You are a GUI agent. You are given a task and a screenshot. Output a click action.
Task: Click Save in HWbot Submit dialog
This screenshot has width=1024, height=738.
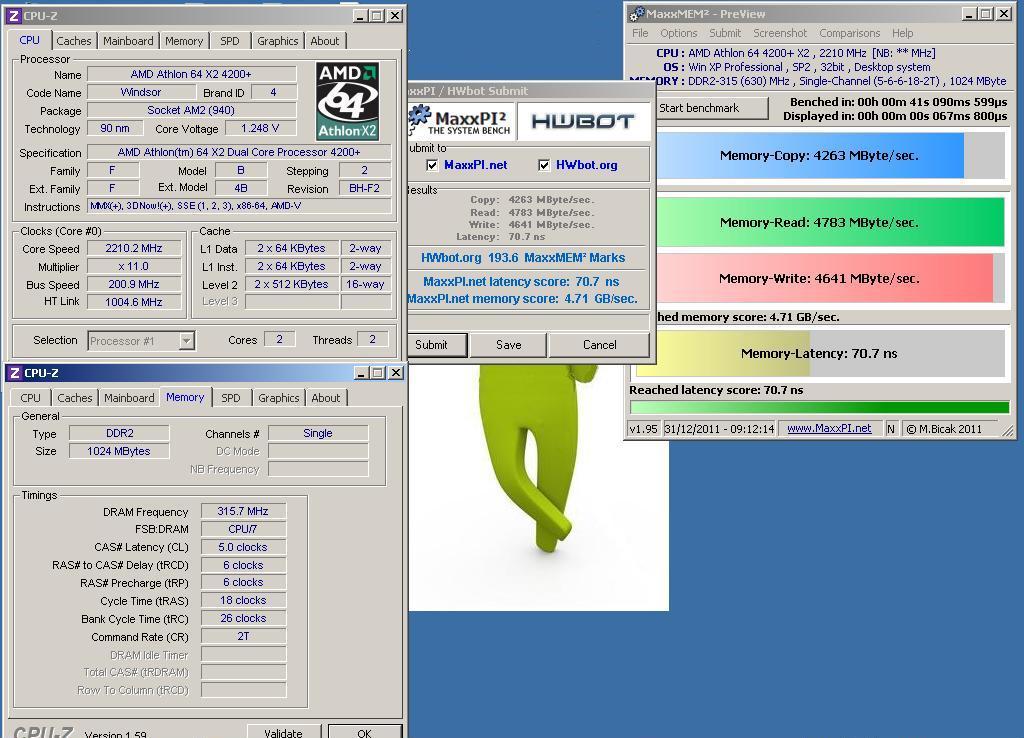508,345
